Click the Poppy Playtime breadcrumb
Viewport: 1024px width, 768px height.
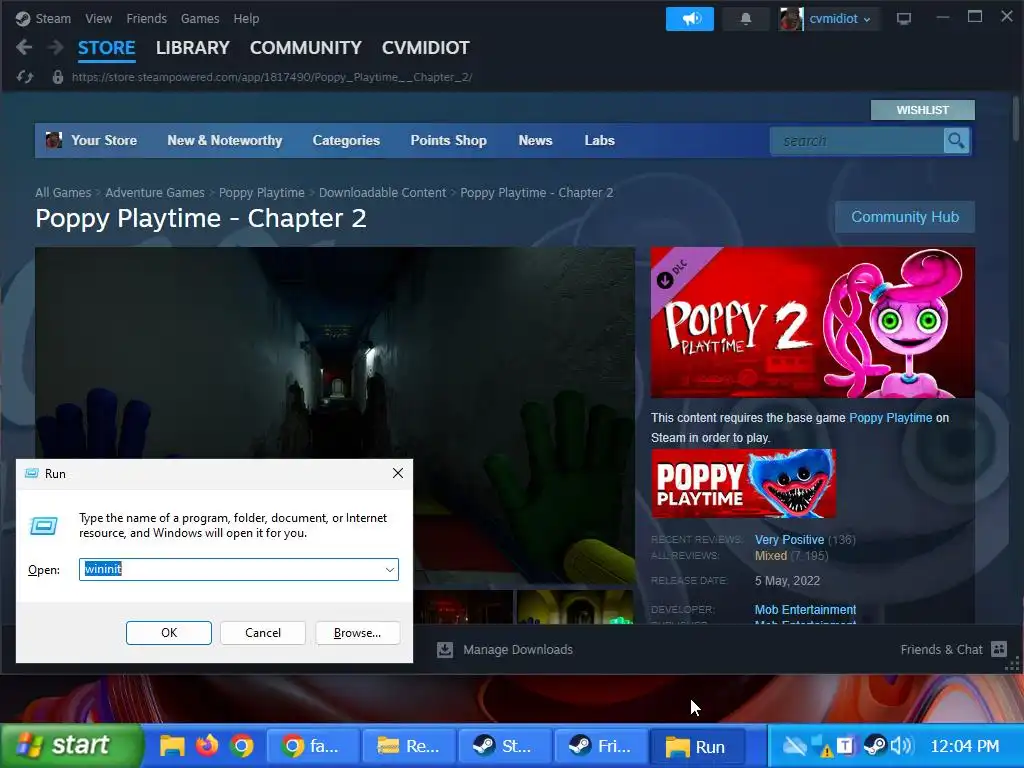point(261,193)
